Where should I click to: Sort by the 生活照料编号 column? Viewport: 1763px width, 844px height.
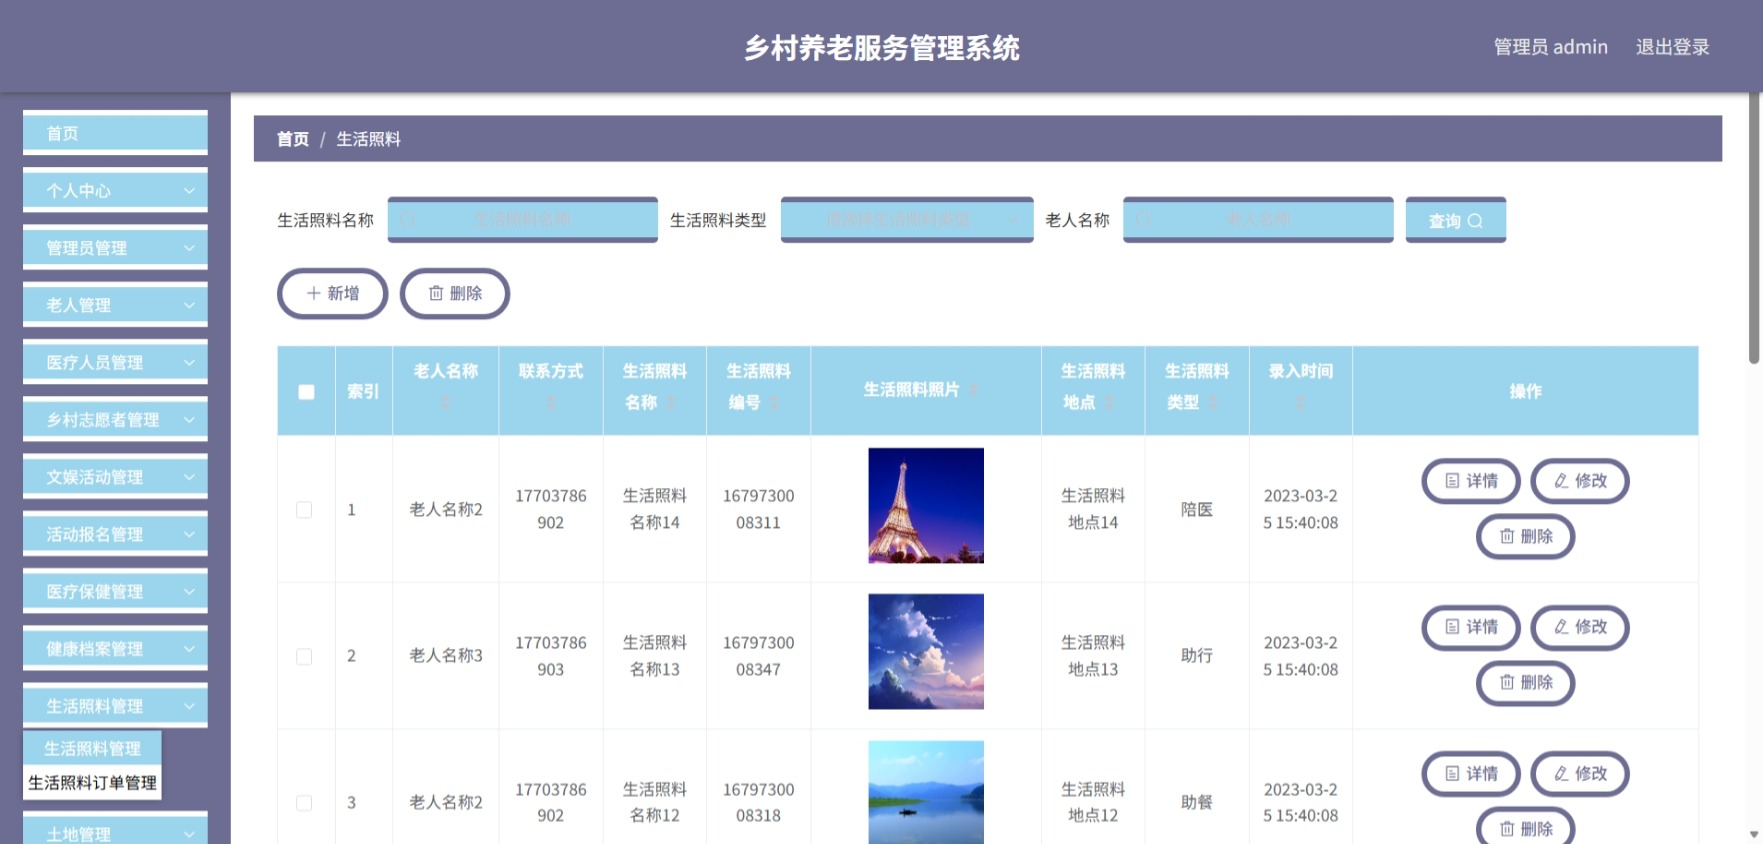(775, 403)
